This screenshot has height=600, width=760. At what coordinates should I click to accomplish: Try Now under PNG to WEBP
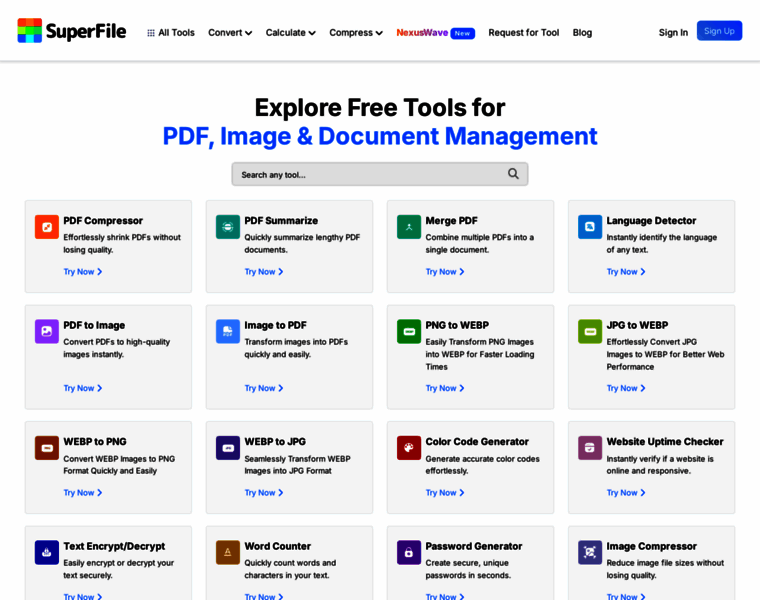pyautogui.click(x=444, y=388)
